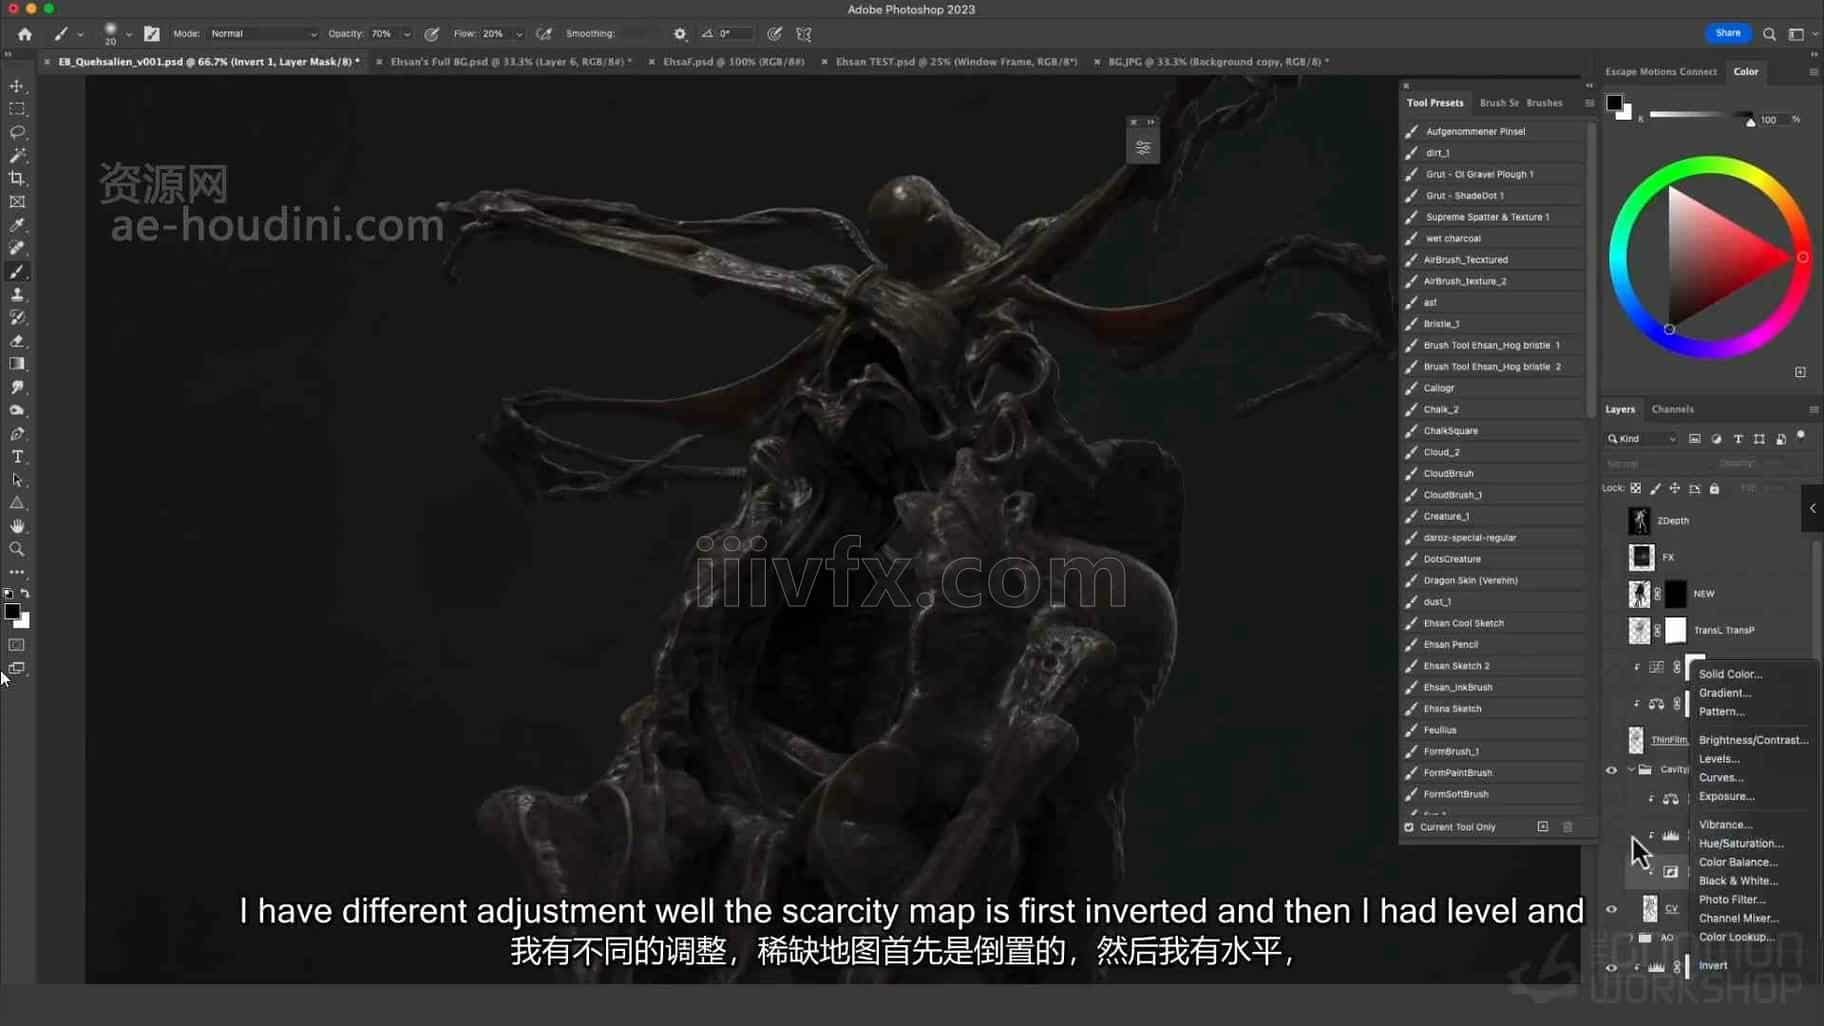1824x1026 pixels.
Task: Select the Lasso tool
Action: point(17,132)
